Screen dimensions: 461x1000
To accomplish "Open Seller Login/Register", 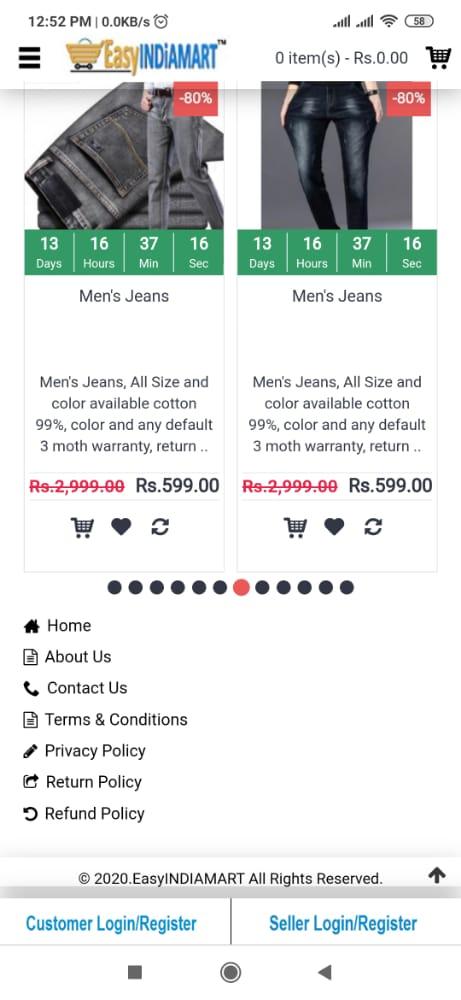I will coord(343,923).
